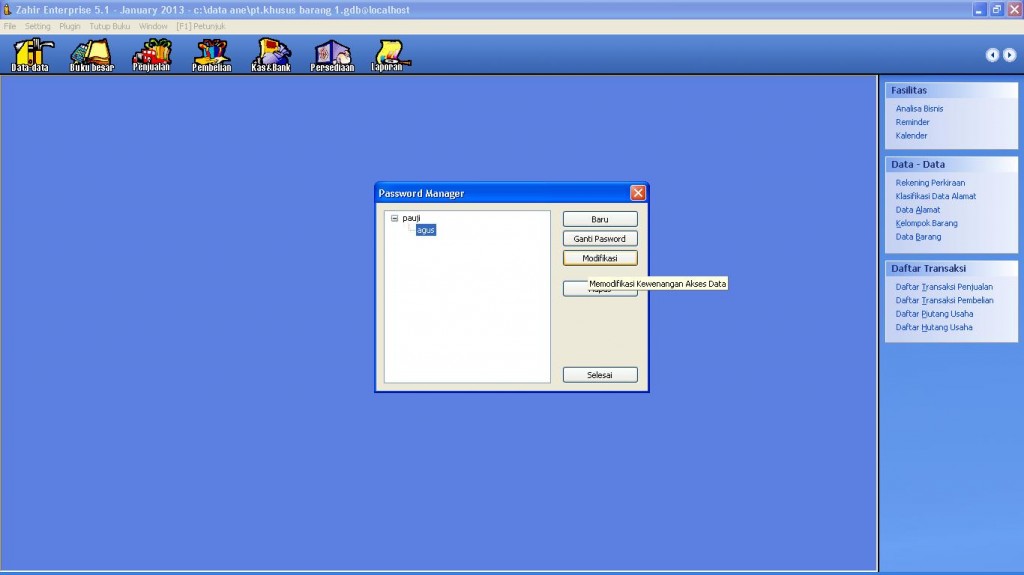Open the Tutup Buku menu
The image size is (1024, 575).
pos(109,25)
